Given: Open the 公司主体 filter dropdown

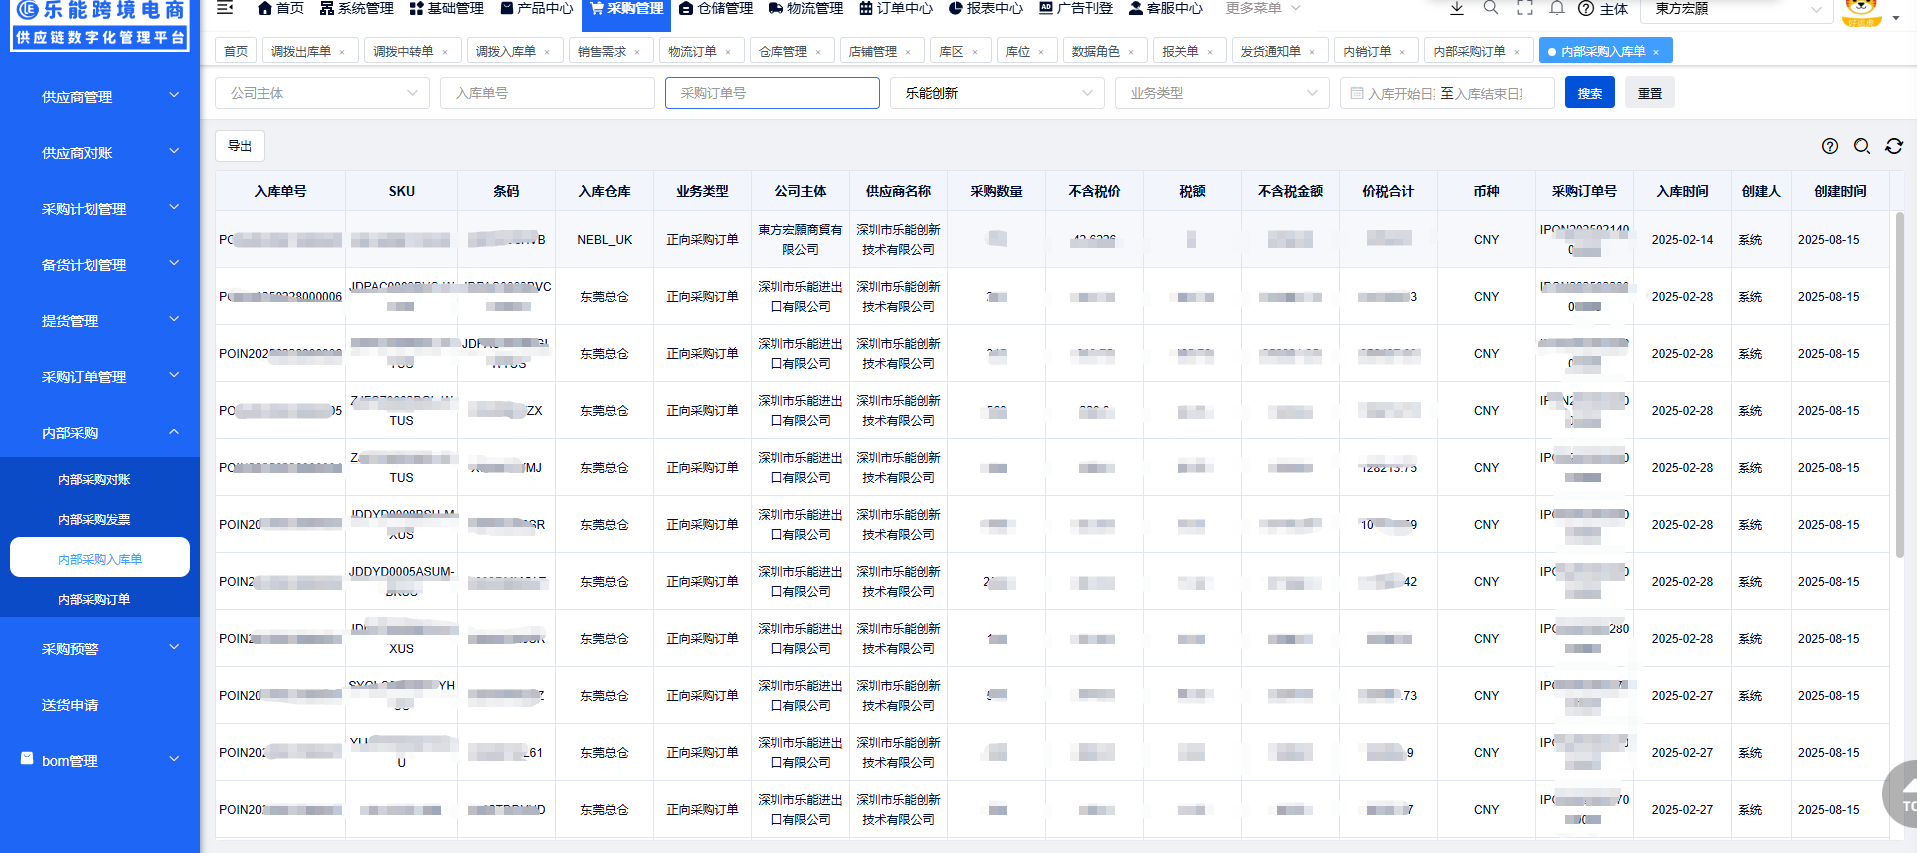Looking at the screenshot, I should click(x=323, y=93).
